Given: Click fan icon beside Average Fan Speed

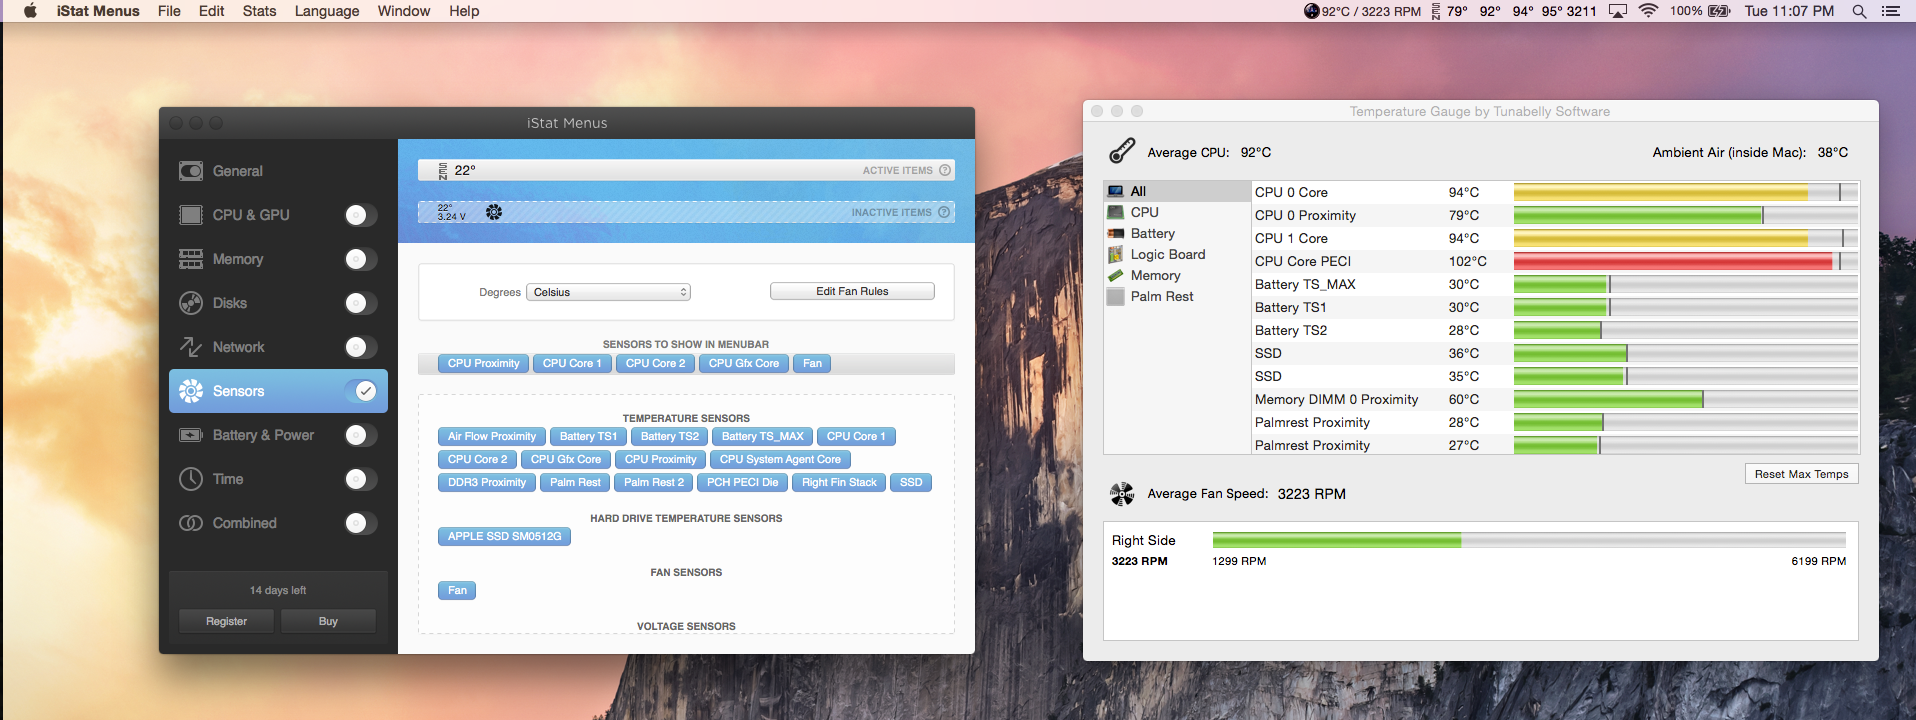Looking at the screenshot, I should pos(1122,493).
